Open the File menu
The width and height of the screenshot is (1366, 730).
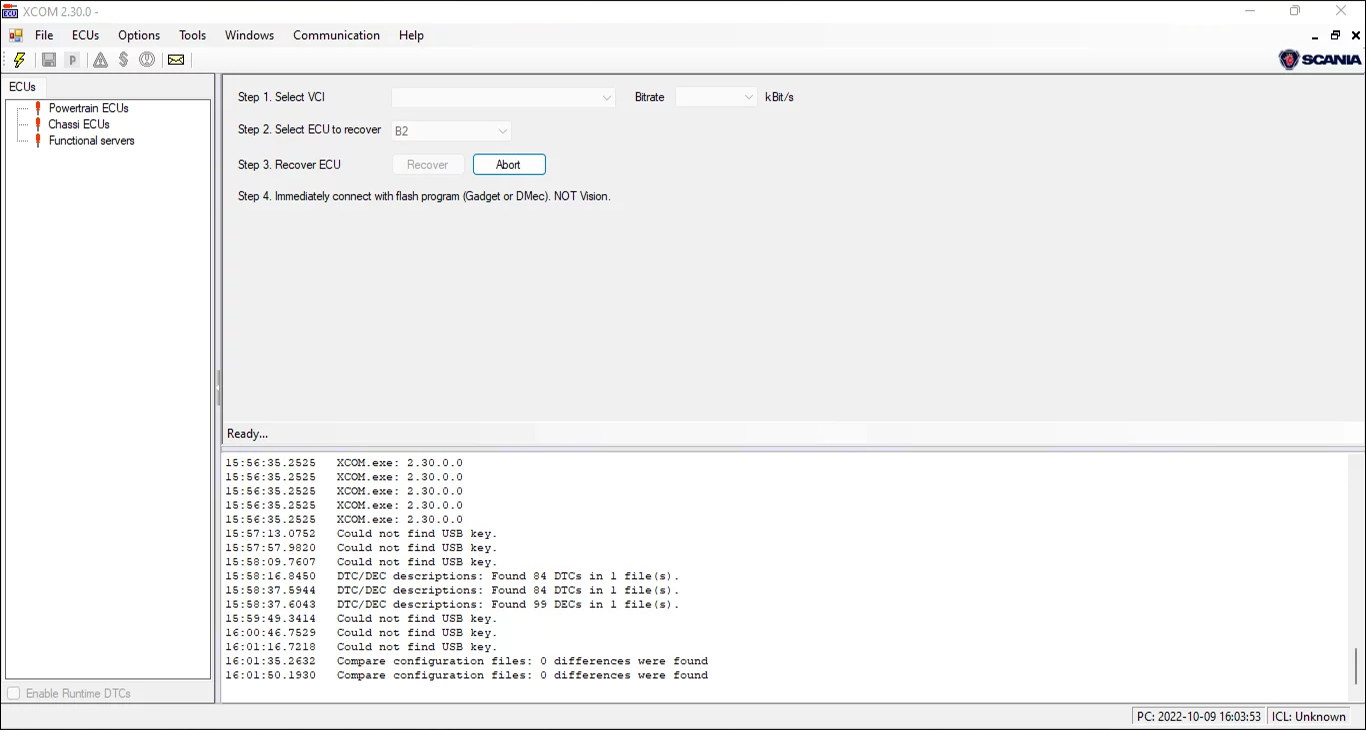pos(45,35)
